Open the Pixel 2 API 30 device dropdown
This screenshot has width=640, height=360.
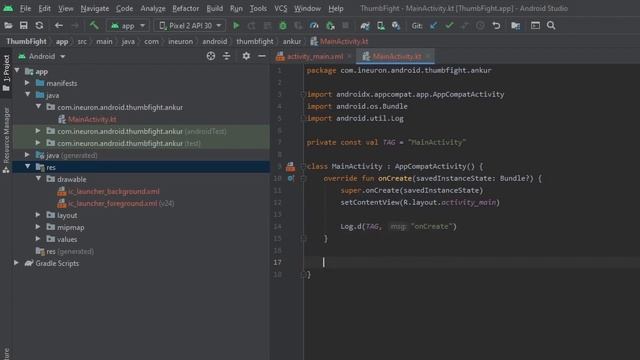(x=190, y=26)
